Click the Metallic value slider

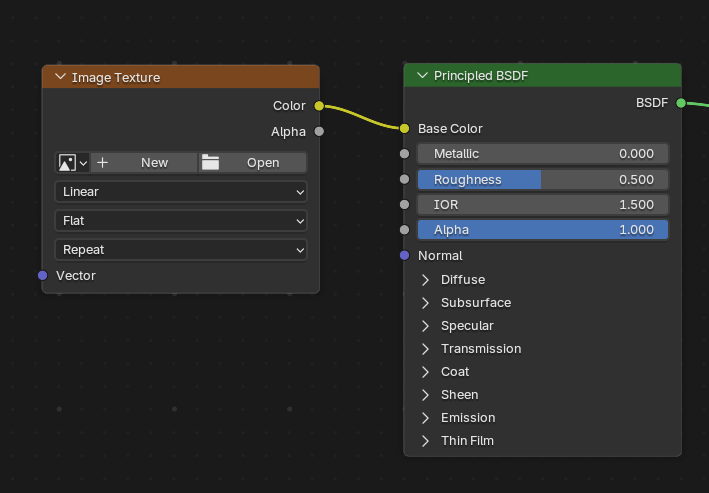pos(543,154)
